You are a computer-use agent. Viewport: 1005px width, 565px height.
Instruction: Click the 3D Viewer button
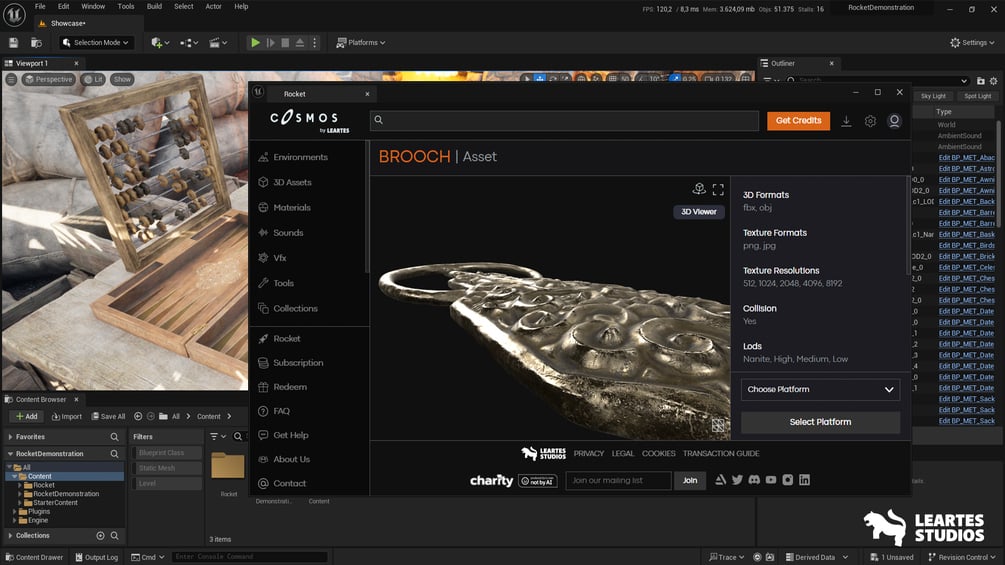coord(699,211)
